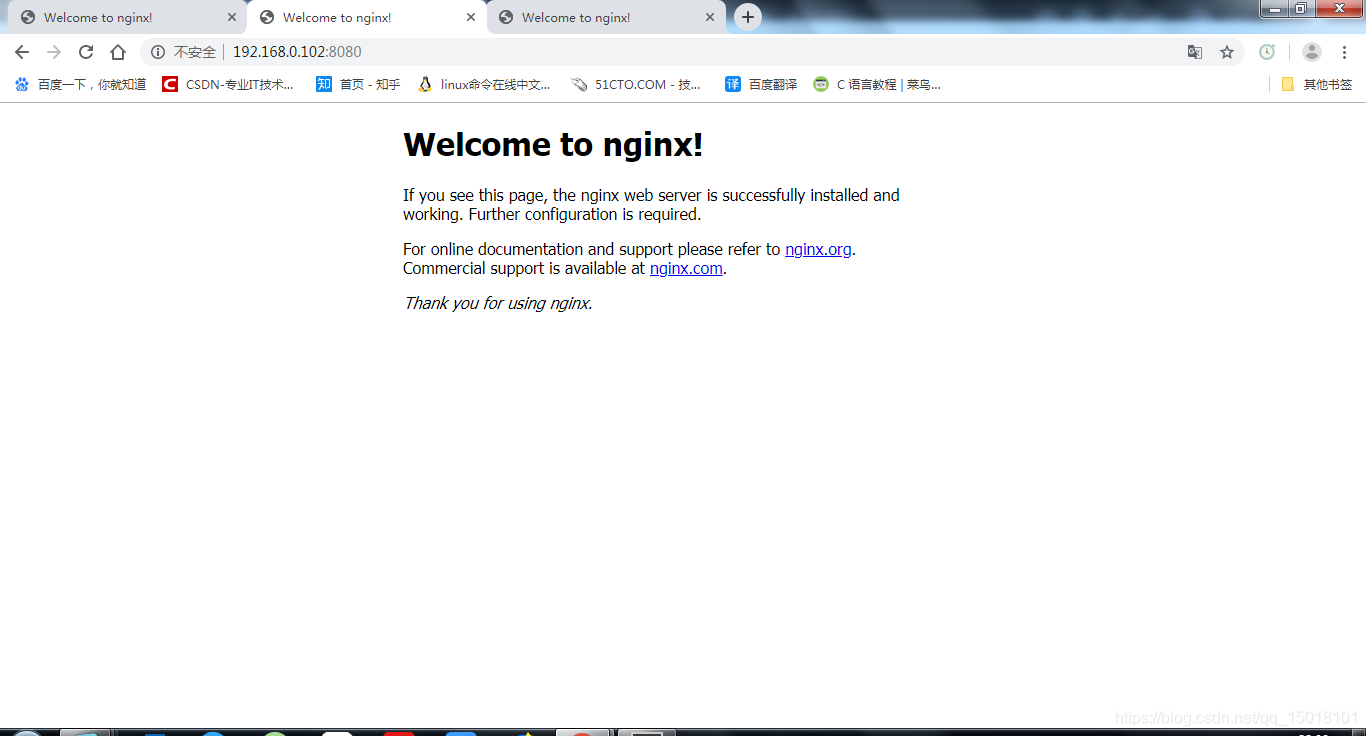Open the browser home page
Image resolution: width=1366 pixels, height=736 pixels.
118,52
